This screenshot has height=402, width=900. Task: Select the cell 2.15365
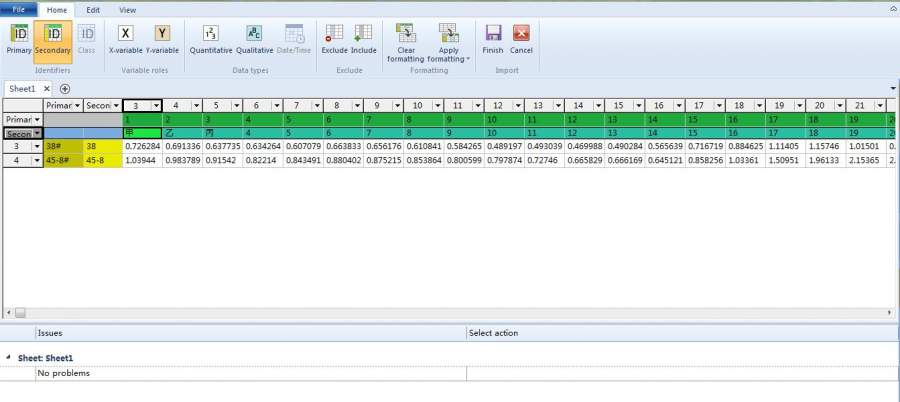point(866,161)
